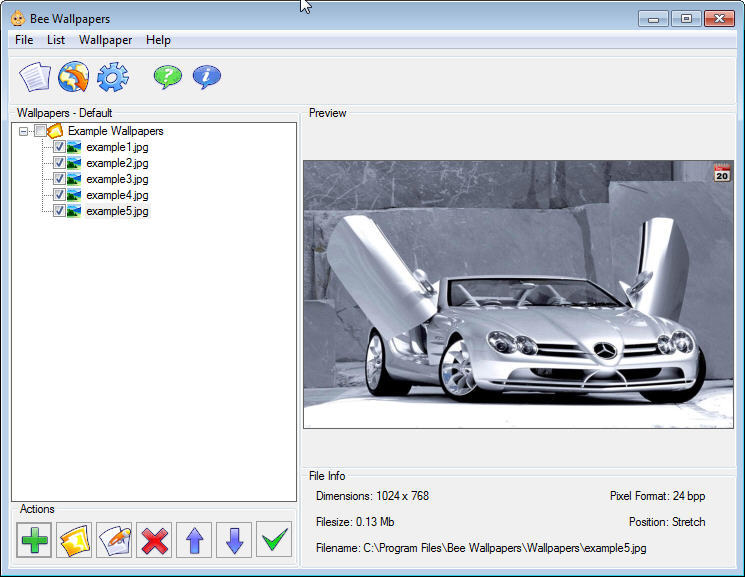Click the documents list toolbar icon
The height and width of the screenshot is (577, 745).
[35, 77]
